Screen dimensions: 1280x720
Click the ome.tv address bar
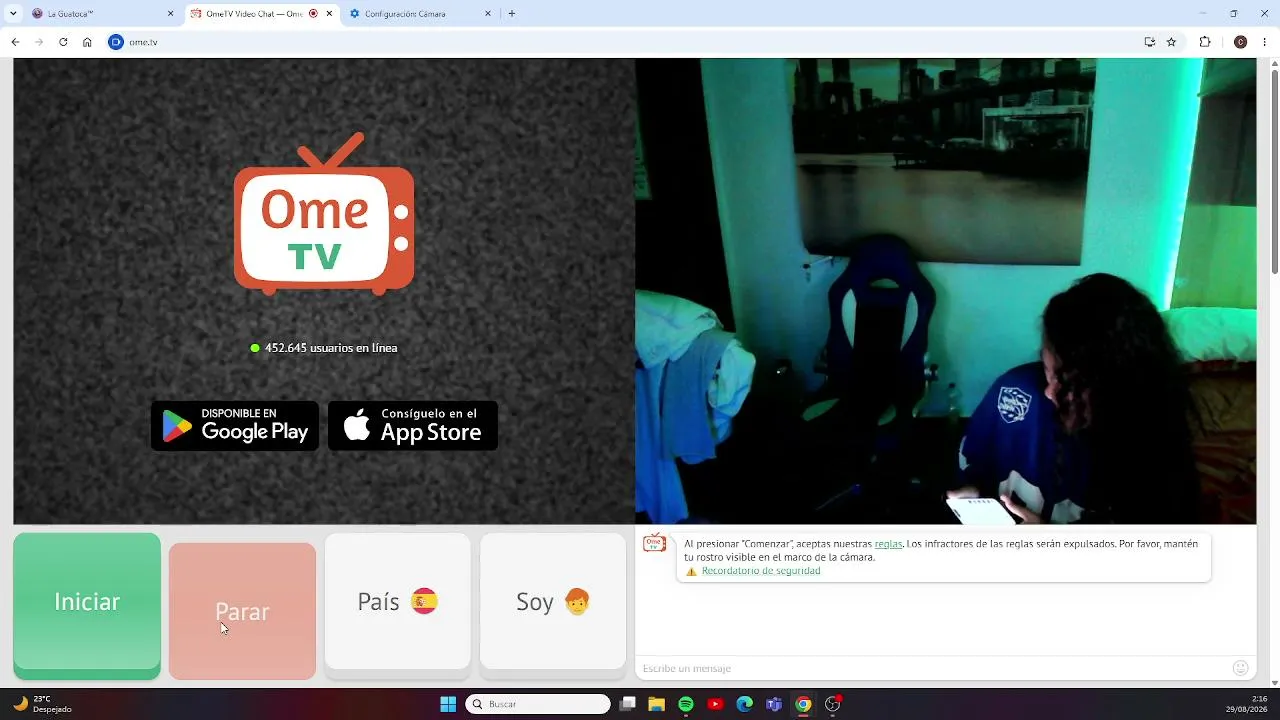630,42
